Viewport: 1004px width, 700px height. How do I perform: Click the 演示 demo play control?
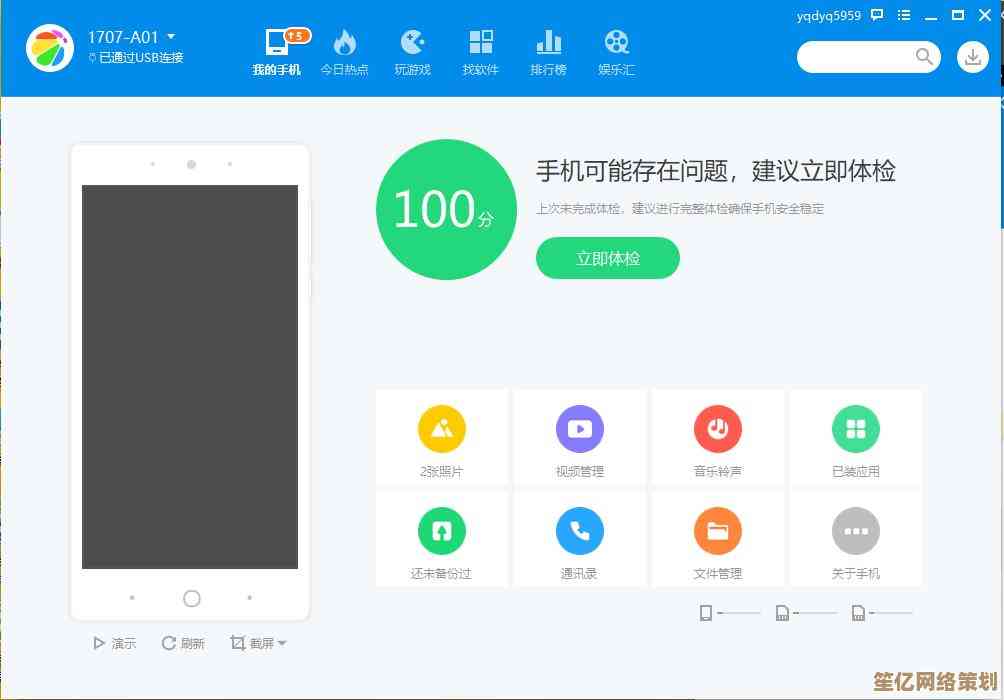click(113, 643)
